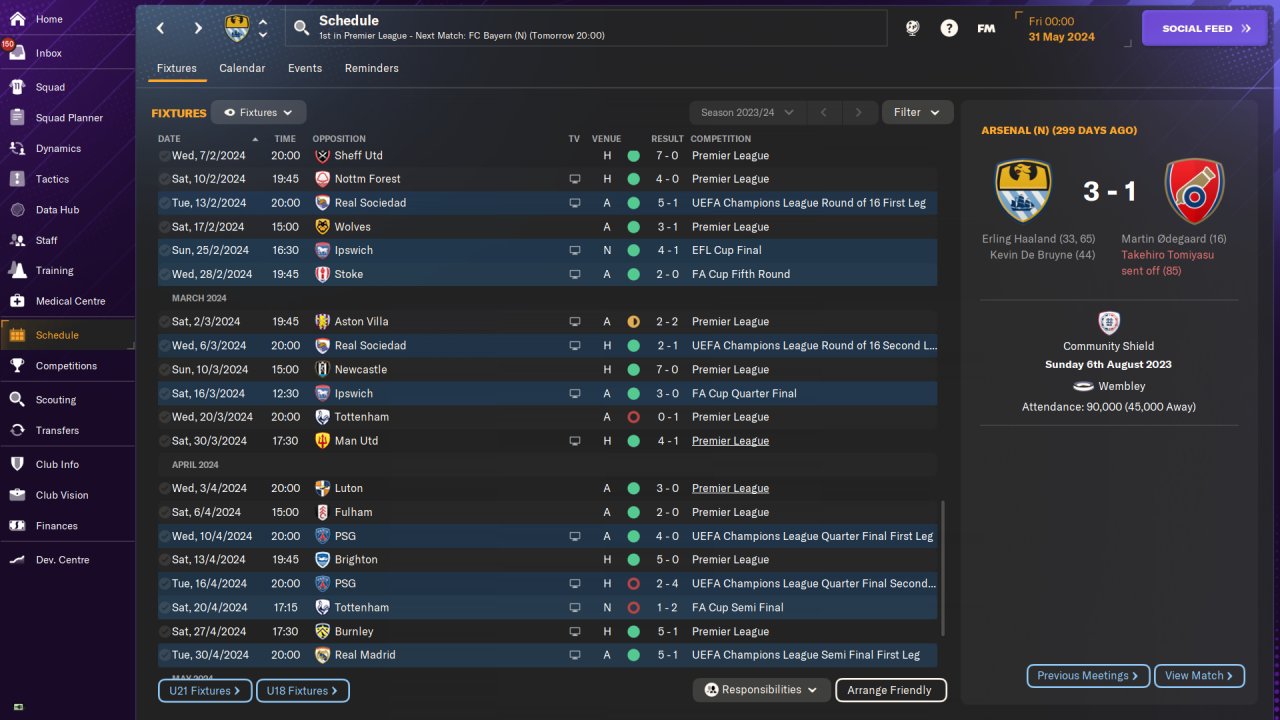The width and height of the screenshot is (1280, 720).
Task: Toggle the check circle for Aston Villa fixture
Action: tap(164, 322)
